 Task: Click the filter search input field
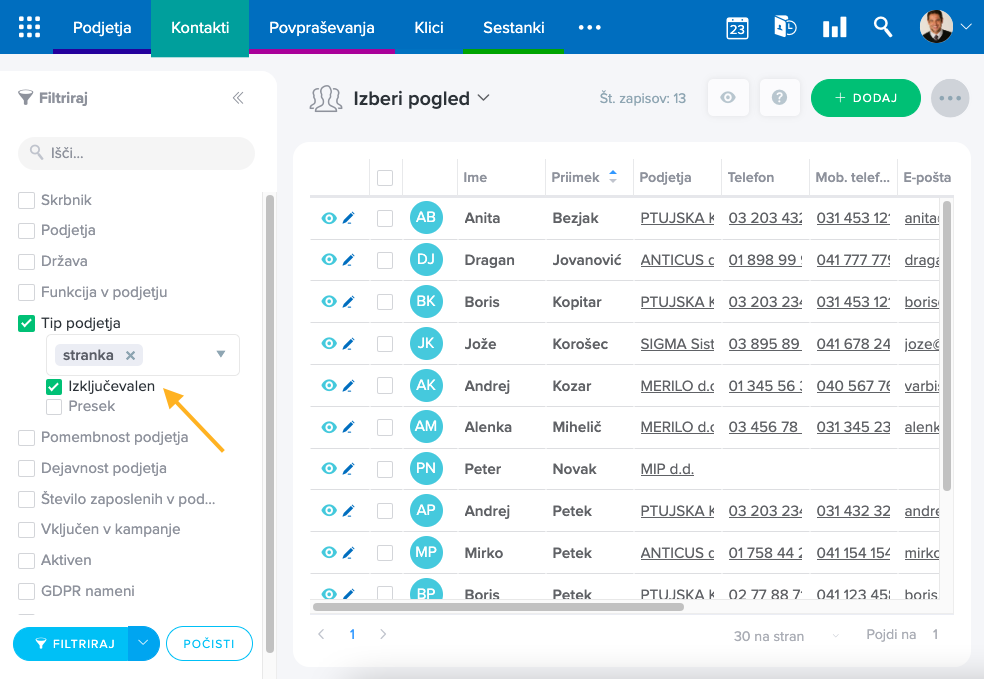(136, 154)
